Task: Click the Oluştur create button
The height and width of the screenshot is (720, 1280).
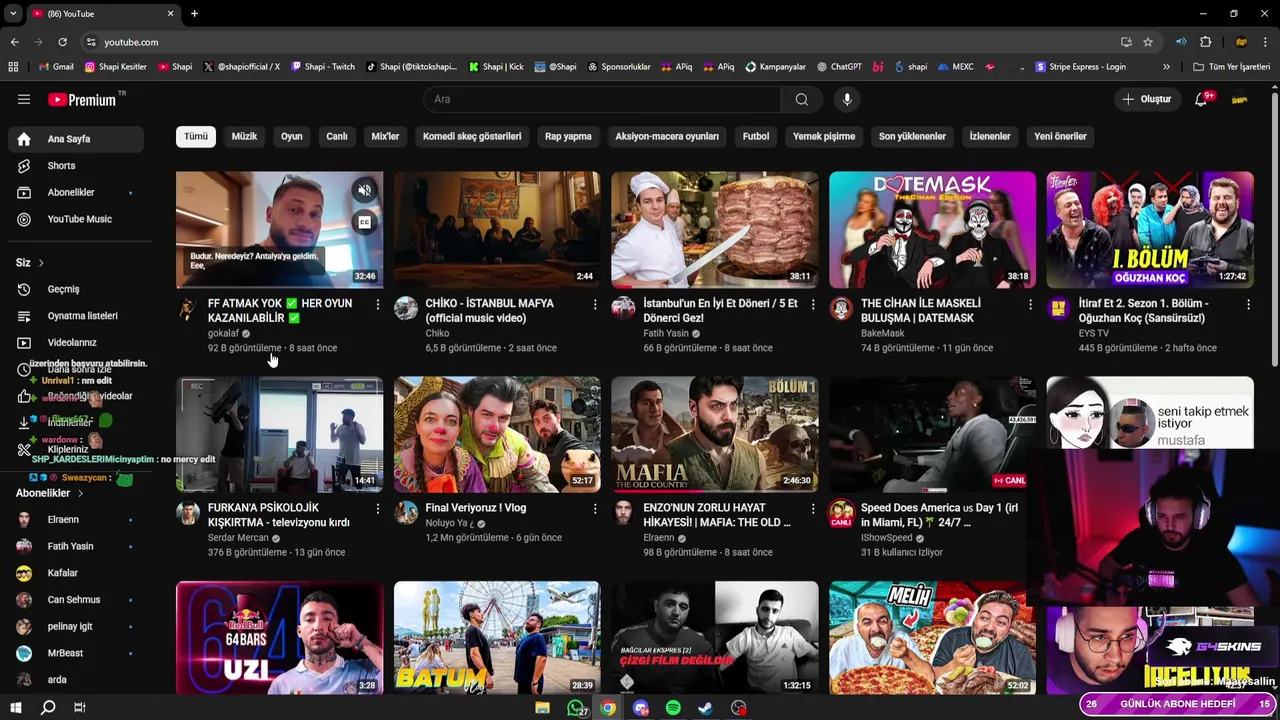Action: click(x=1146, y=99)
